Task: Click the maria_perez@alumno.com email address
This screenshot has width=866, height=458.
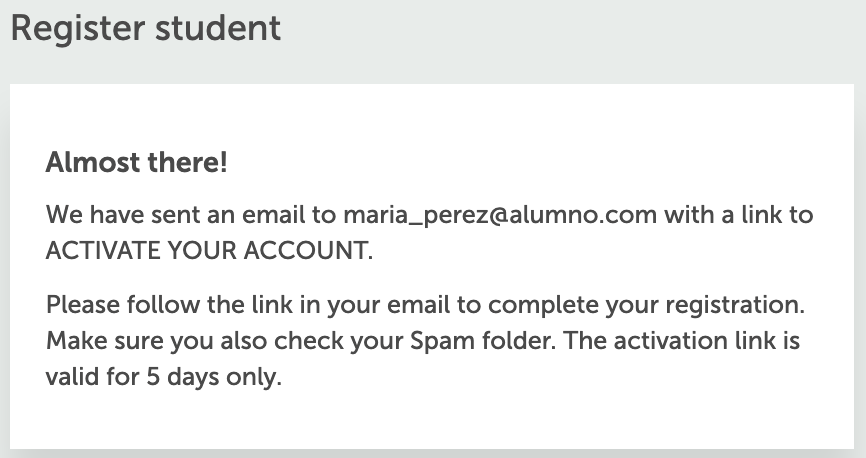Action: (501, 215)
